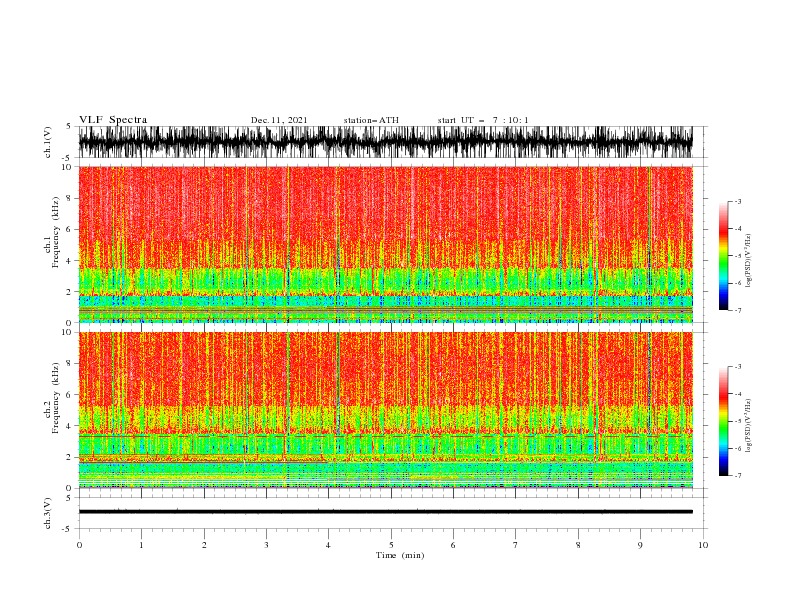Click the 'ch.1(V)' waveform axis label
This screenshot has width=792, height=612.
coord(48,142)
